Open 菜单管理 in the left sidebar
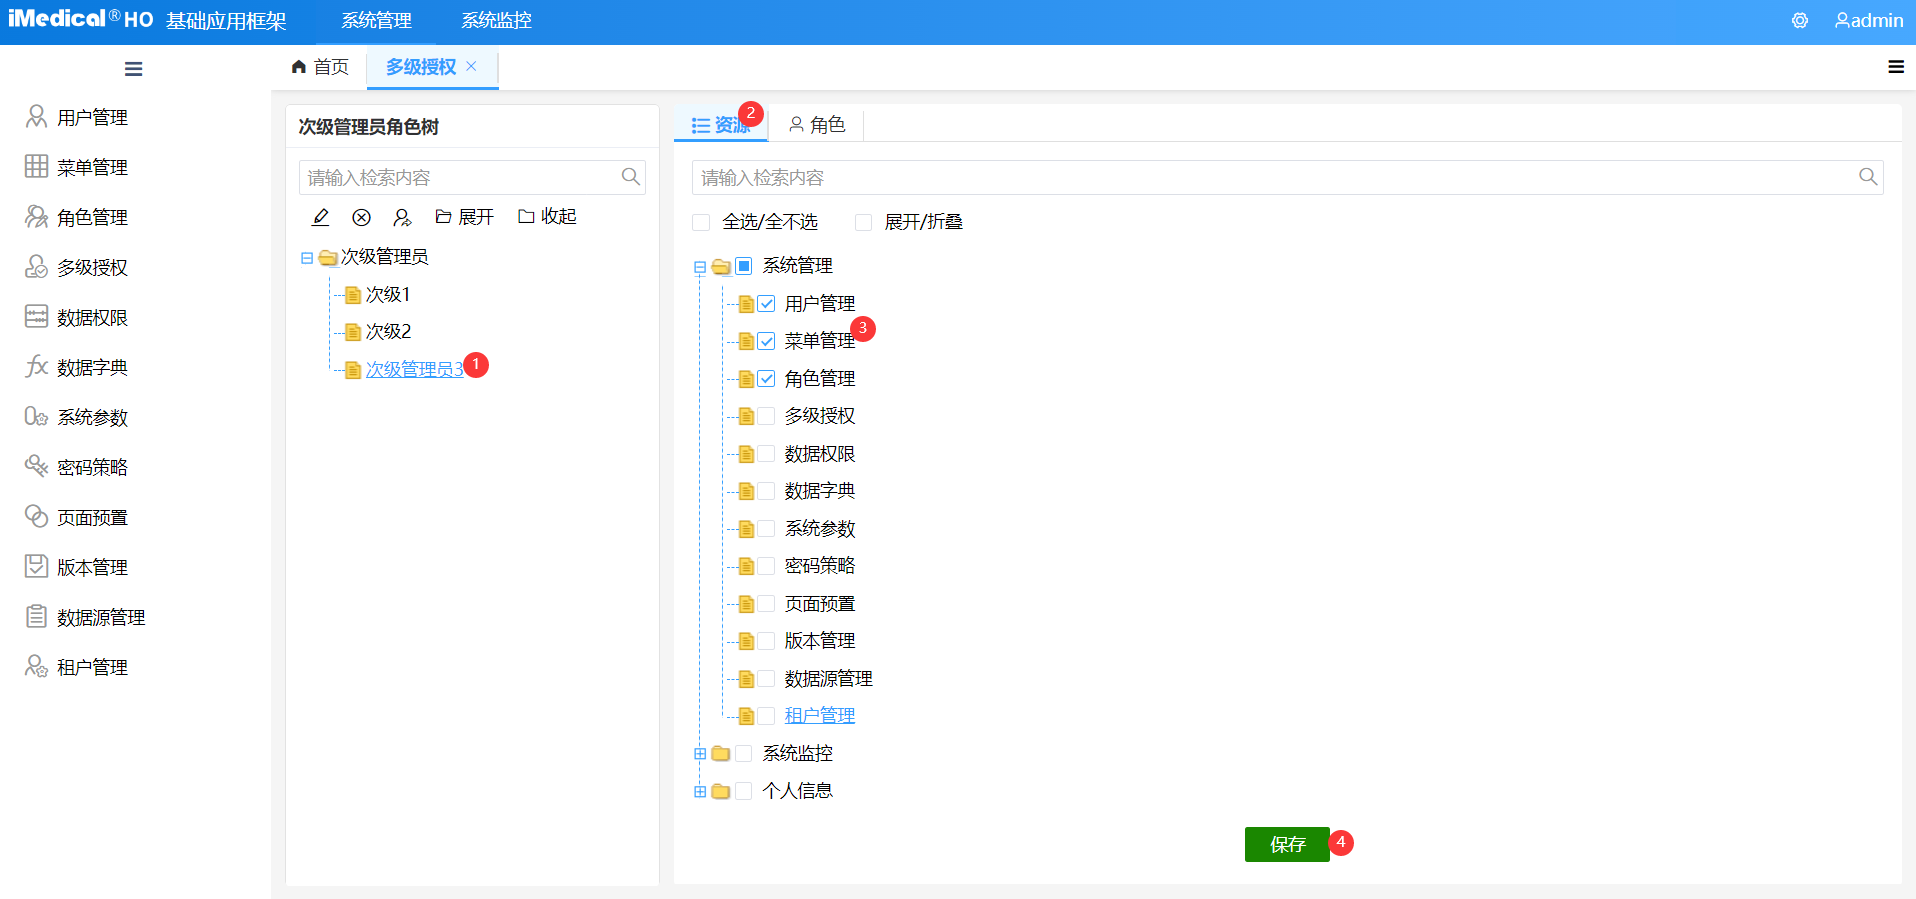The image size is (1916, 899). pos(92,168)
